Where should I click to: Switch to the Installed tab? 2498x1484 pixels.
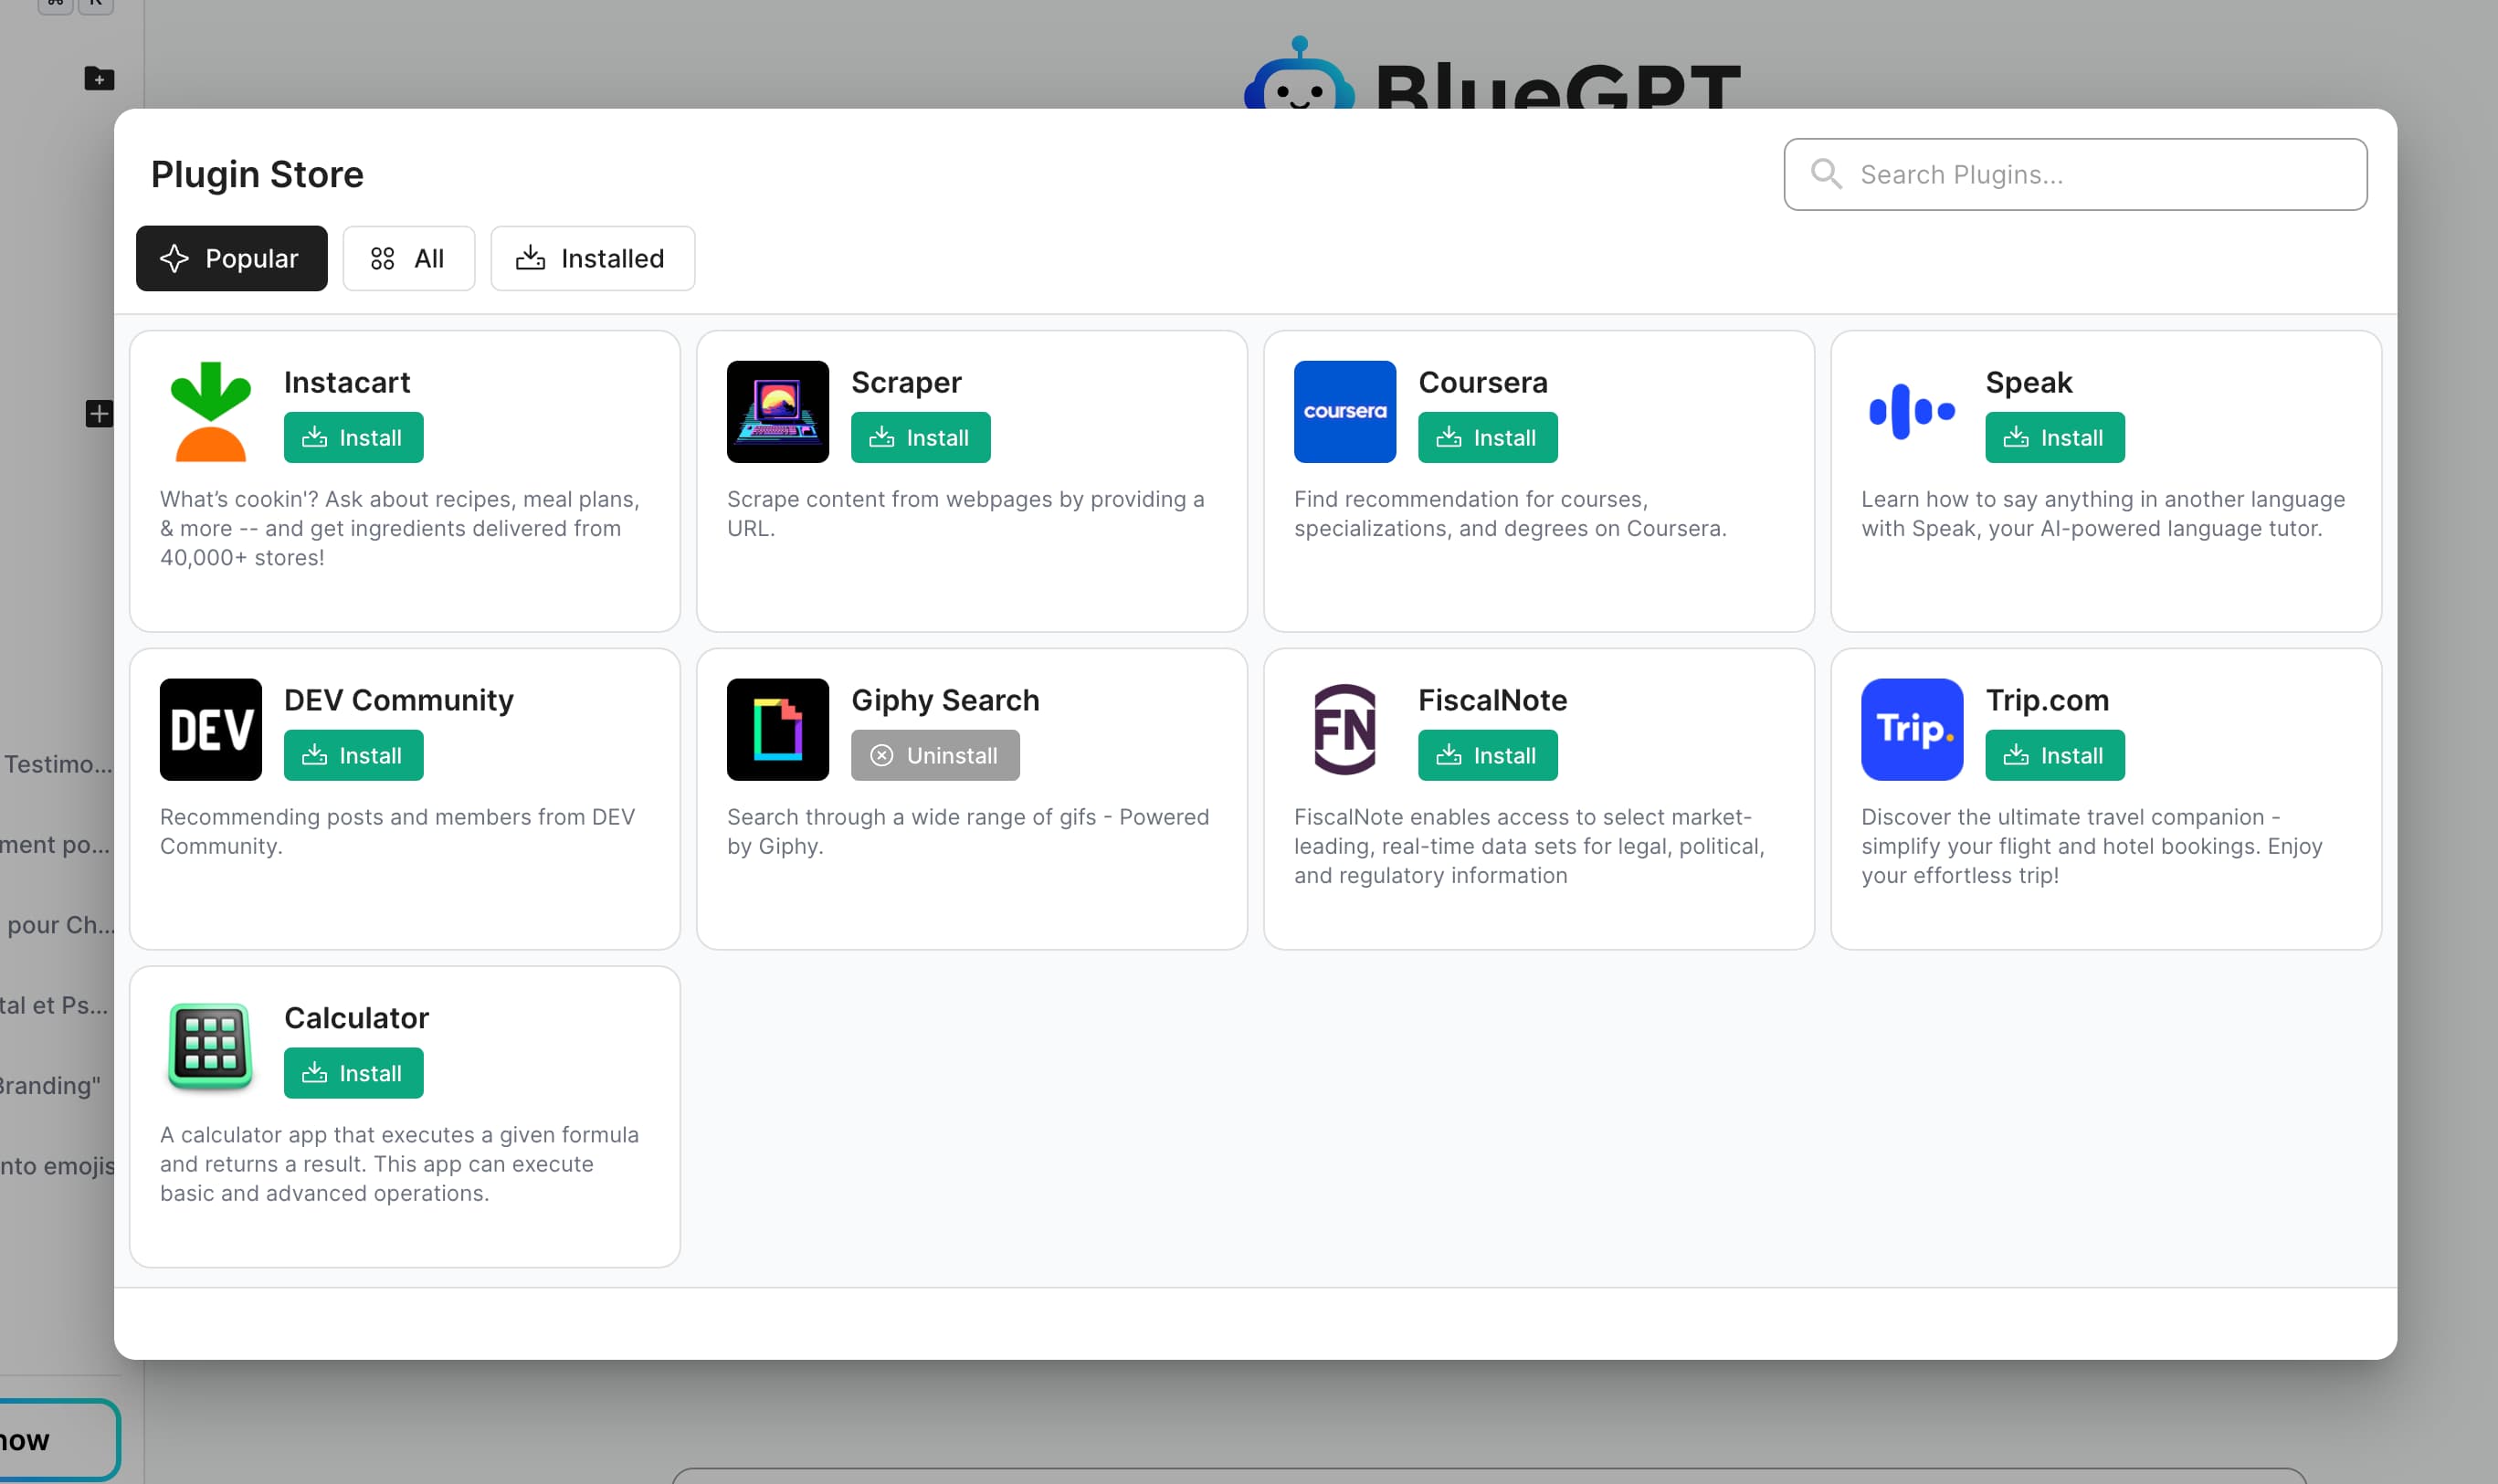[x=592, y=258]
